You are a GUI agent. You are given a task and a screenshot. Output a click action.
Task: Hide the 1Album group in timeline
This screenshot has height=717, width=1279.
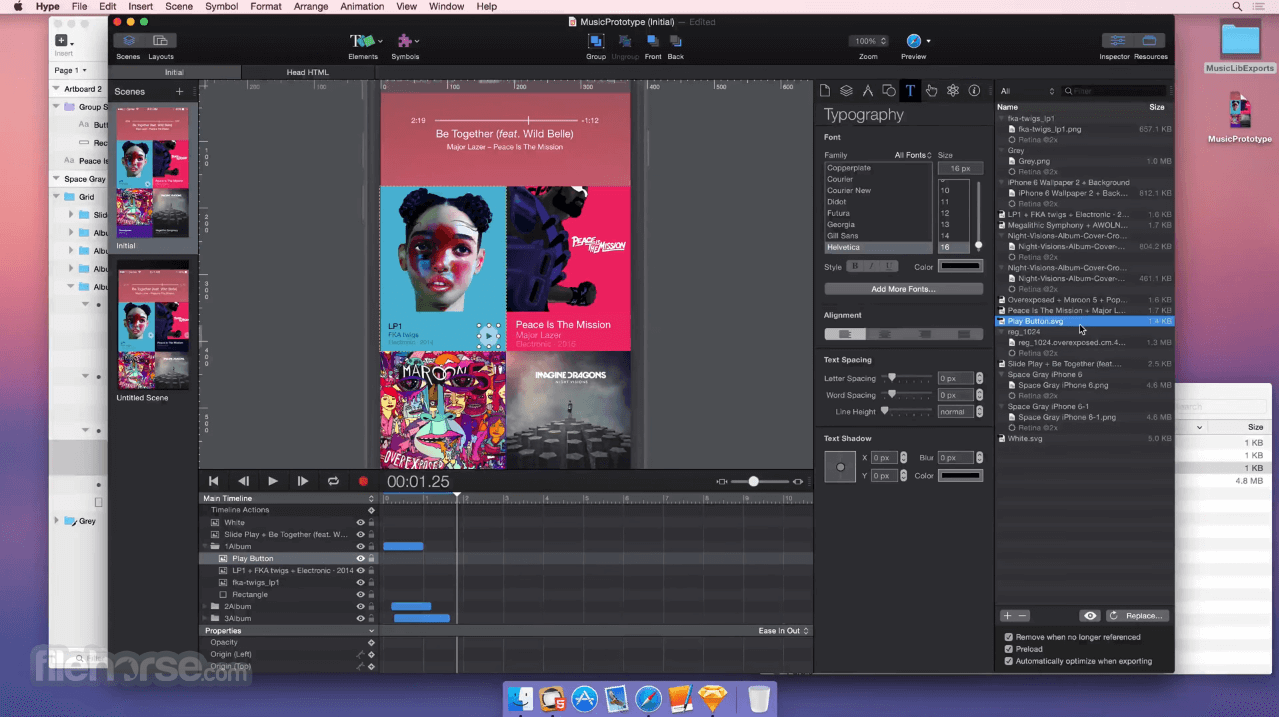pyautogui.click(x=361, y=546)
